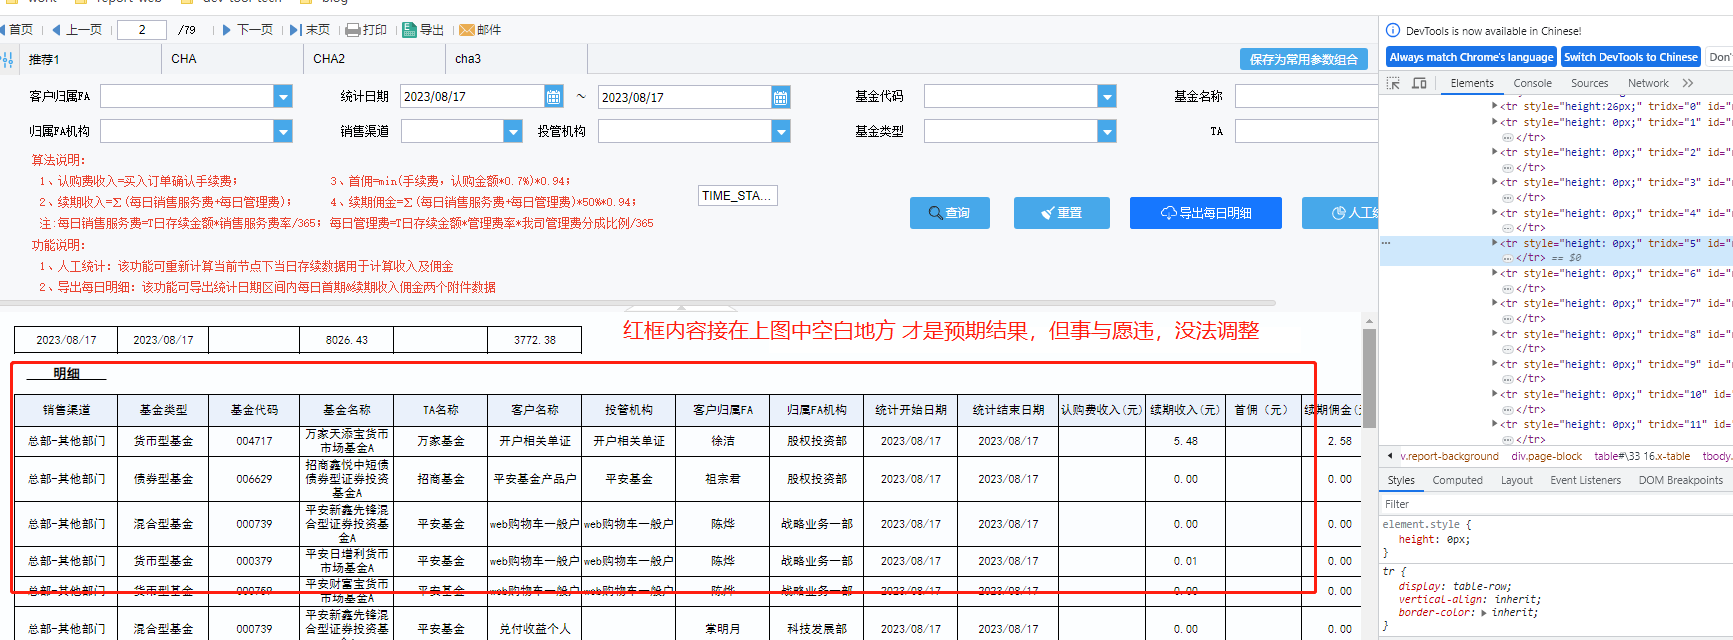
Task: Click 'Switch DevTools to Chinese' button
Action: tap(1631, 57)
